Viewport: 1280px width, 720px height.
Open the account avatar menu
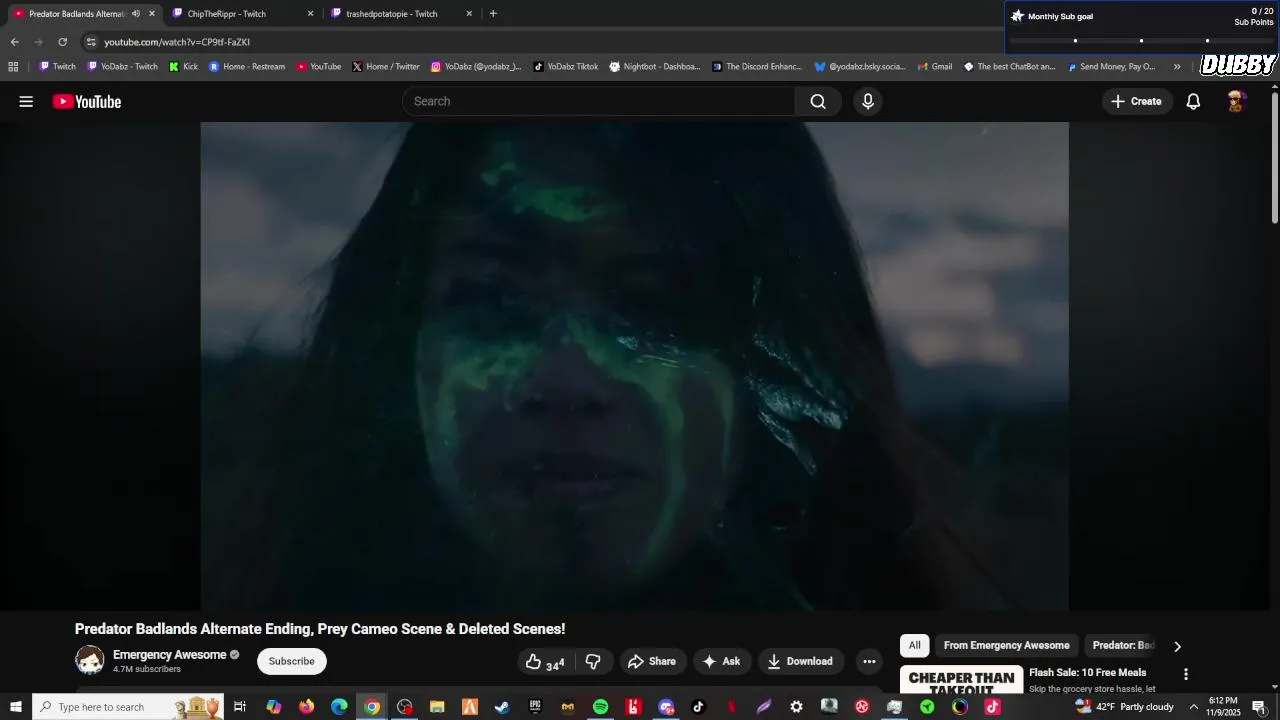coord(1236,101)
